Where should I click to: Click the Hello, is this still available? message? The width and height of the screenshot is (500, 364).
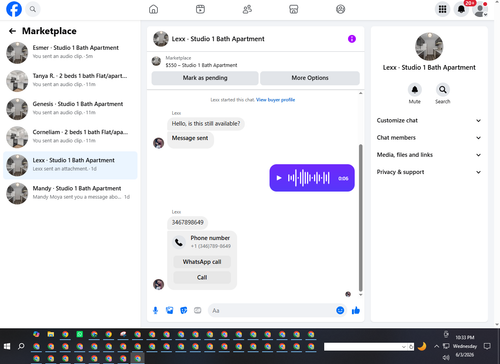pyautogui.click(x=206, y=124)
